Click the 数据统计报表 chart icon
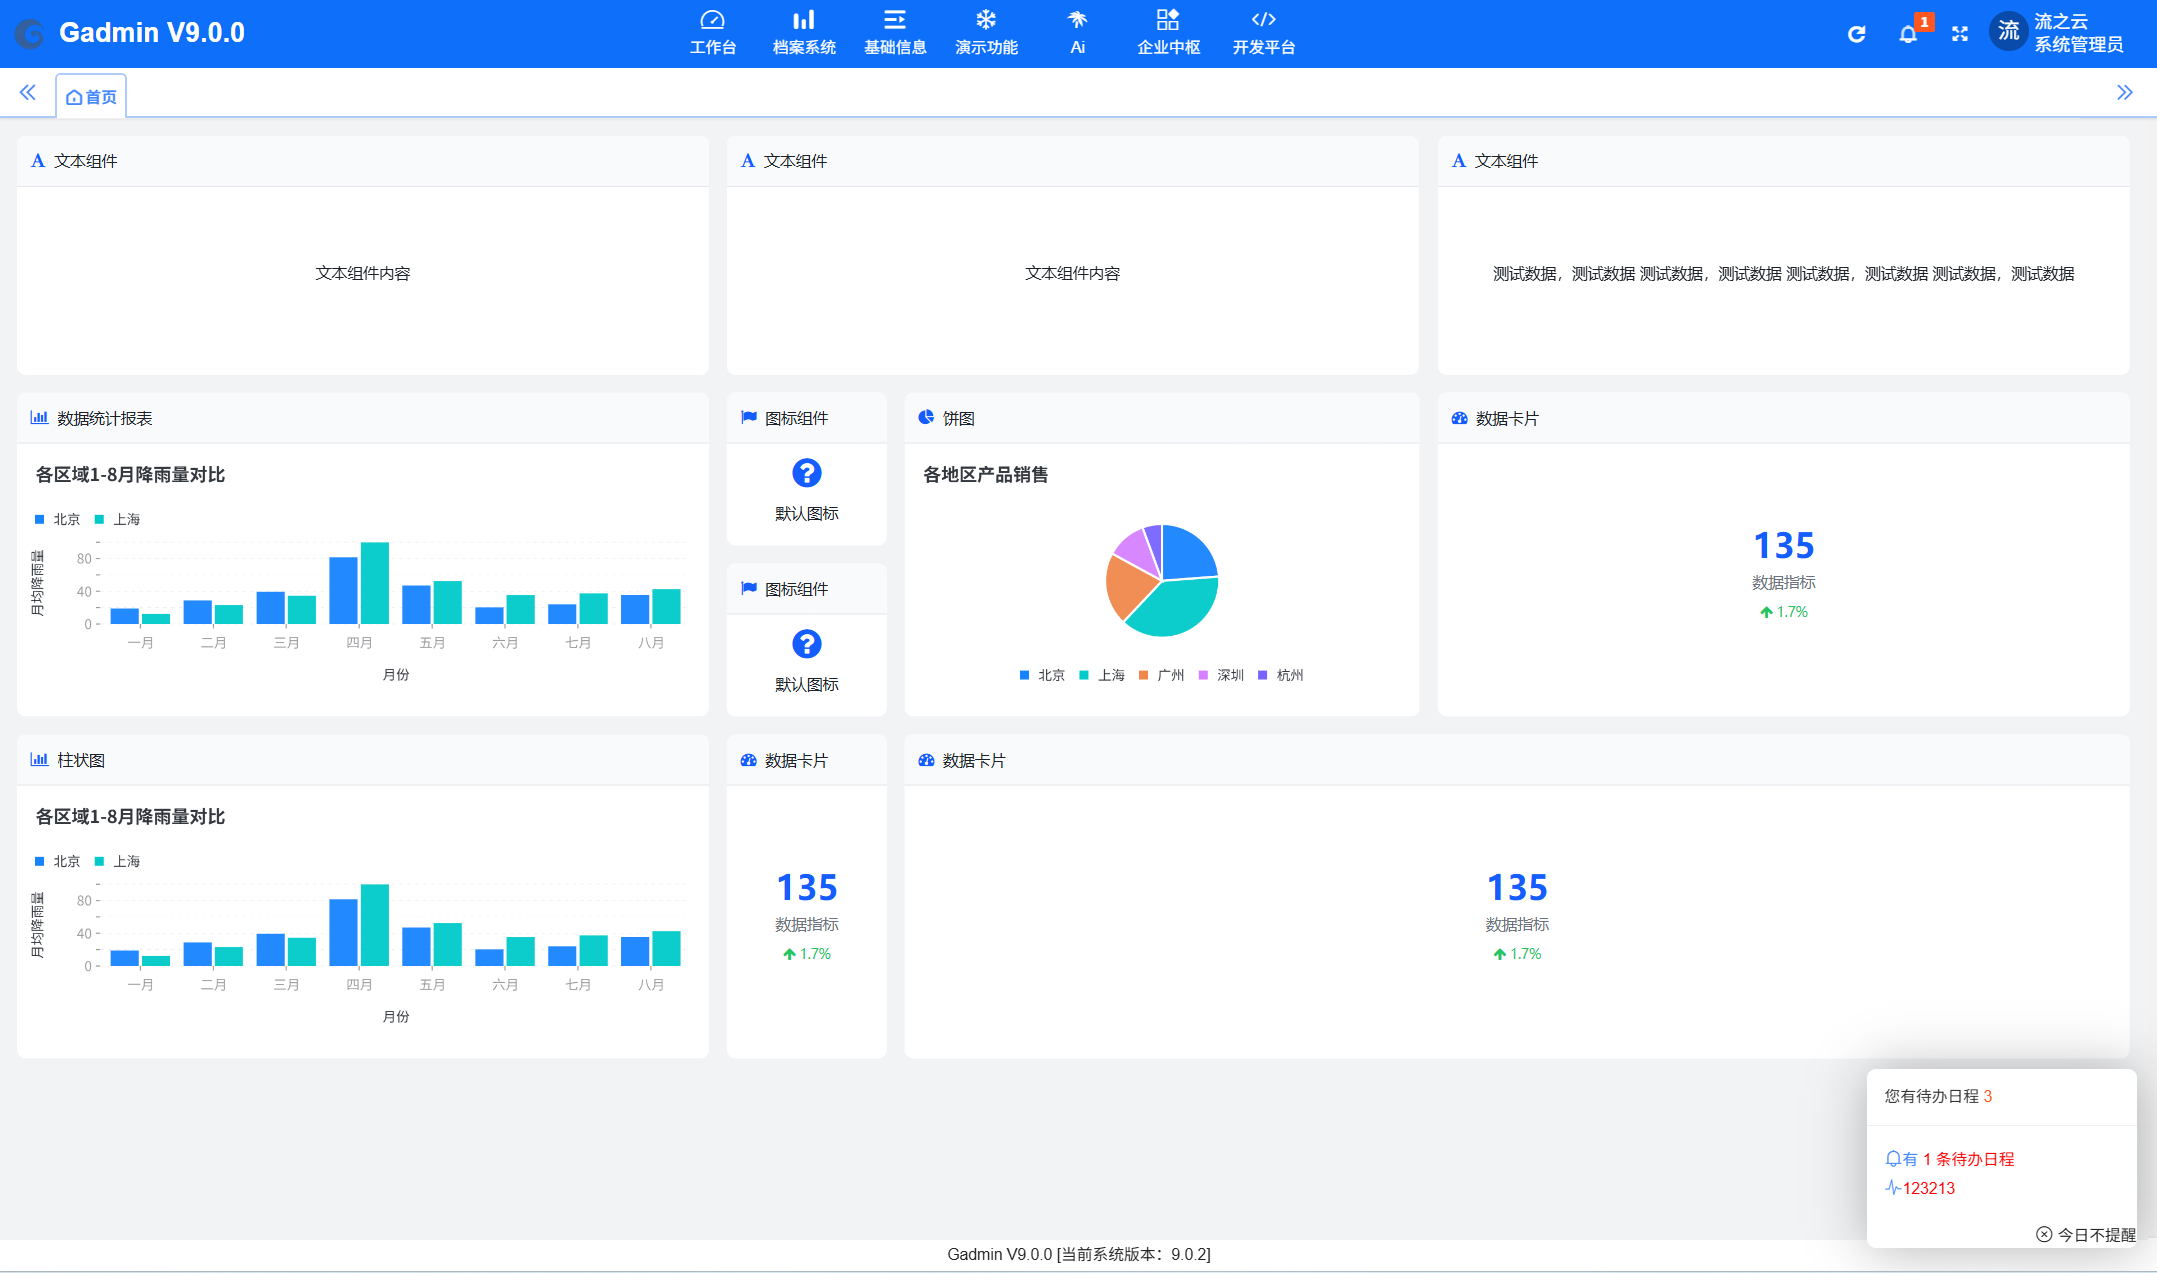Viewport: 2157px width, 1273px height. tap(39, 418)
